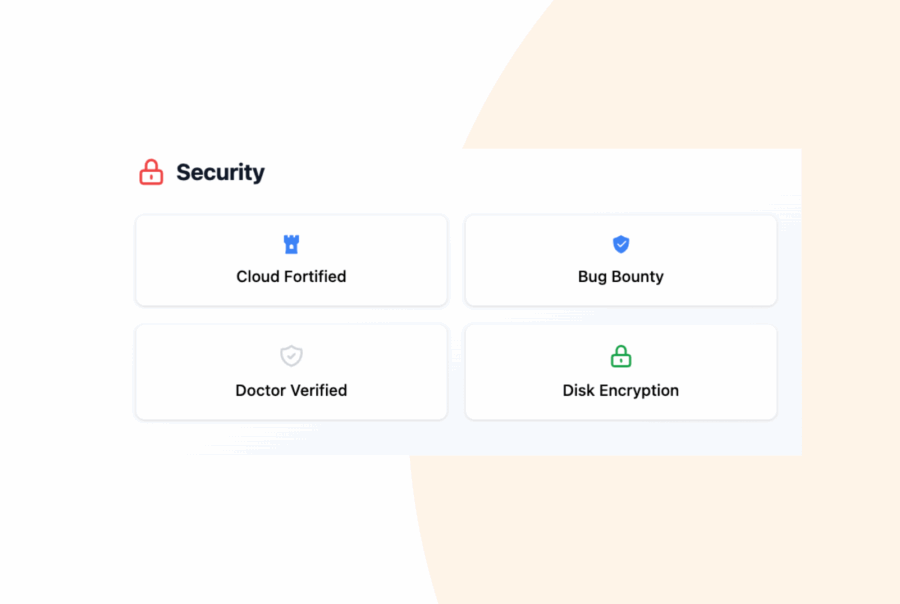900x604 pixels.
Task: Click the green Disk Encryption padlock icon
Action: pos(620,356)
